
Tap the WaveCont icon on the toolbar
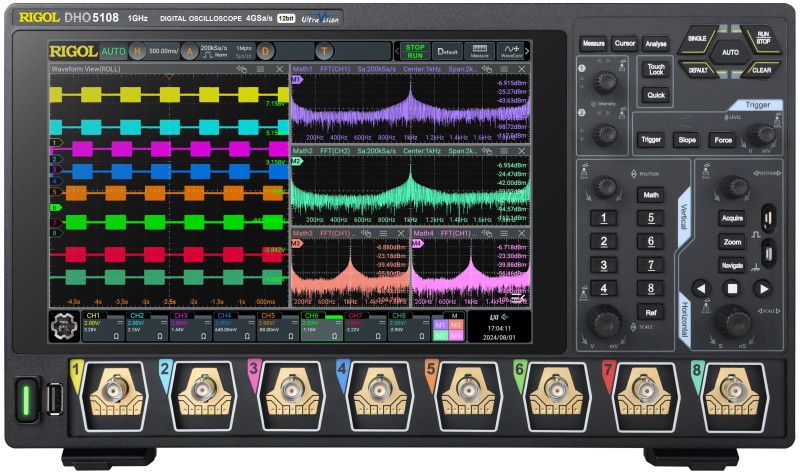[x=511, y=51]
